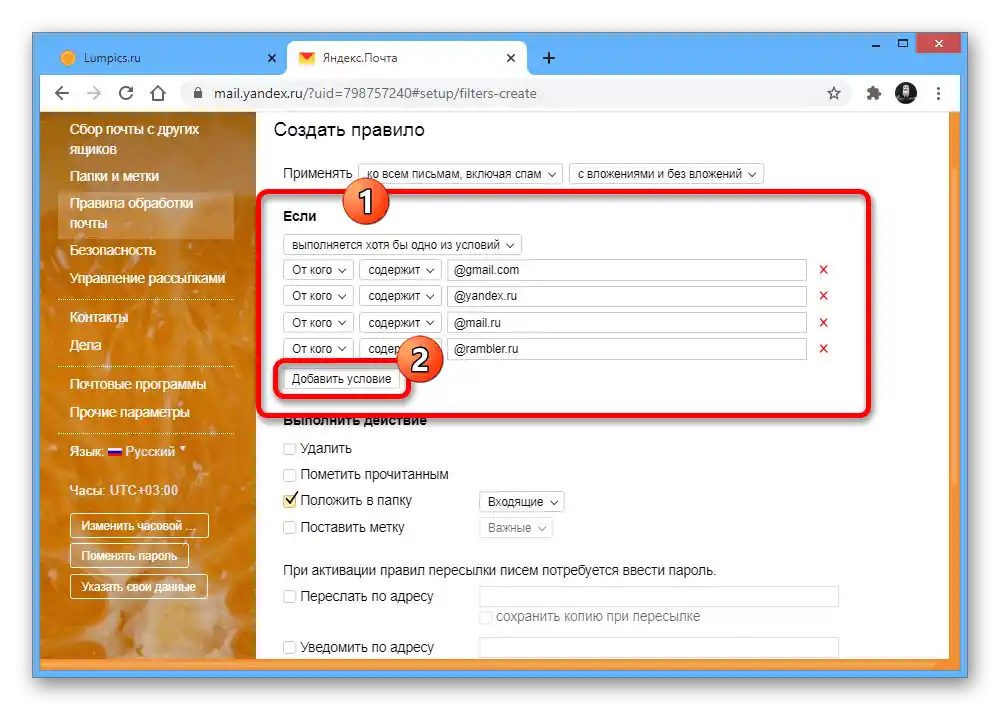The width and height of the screenshot is (1000, 710).
Task: Click the field containing @yandex.ru
Action: coord(627,296)
